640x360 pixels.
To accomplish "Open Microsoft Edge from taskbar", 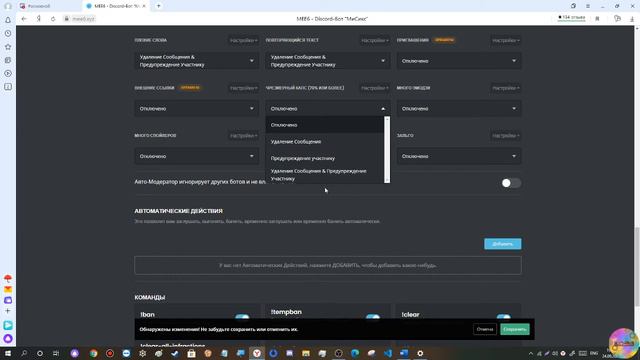I will (x=355, y=353).
